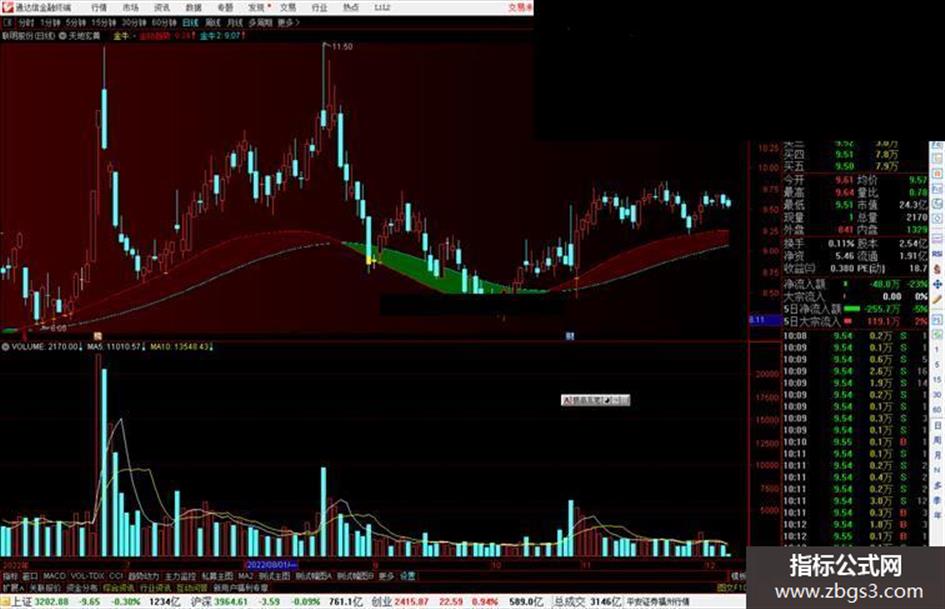Click the 总成交 status entry
This screenshot has height=609, width=945.
click(x=588, y=602)
